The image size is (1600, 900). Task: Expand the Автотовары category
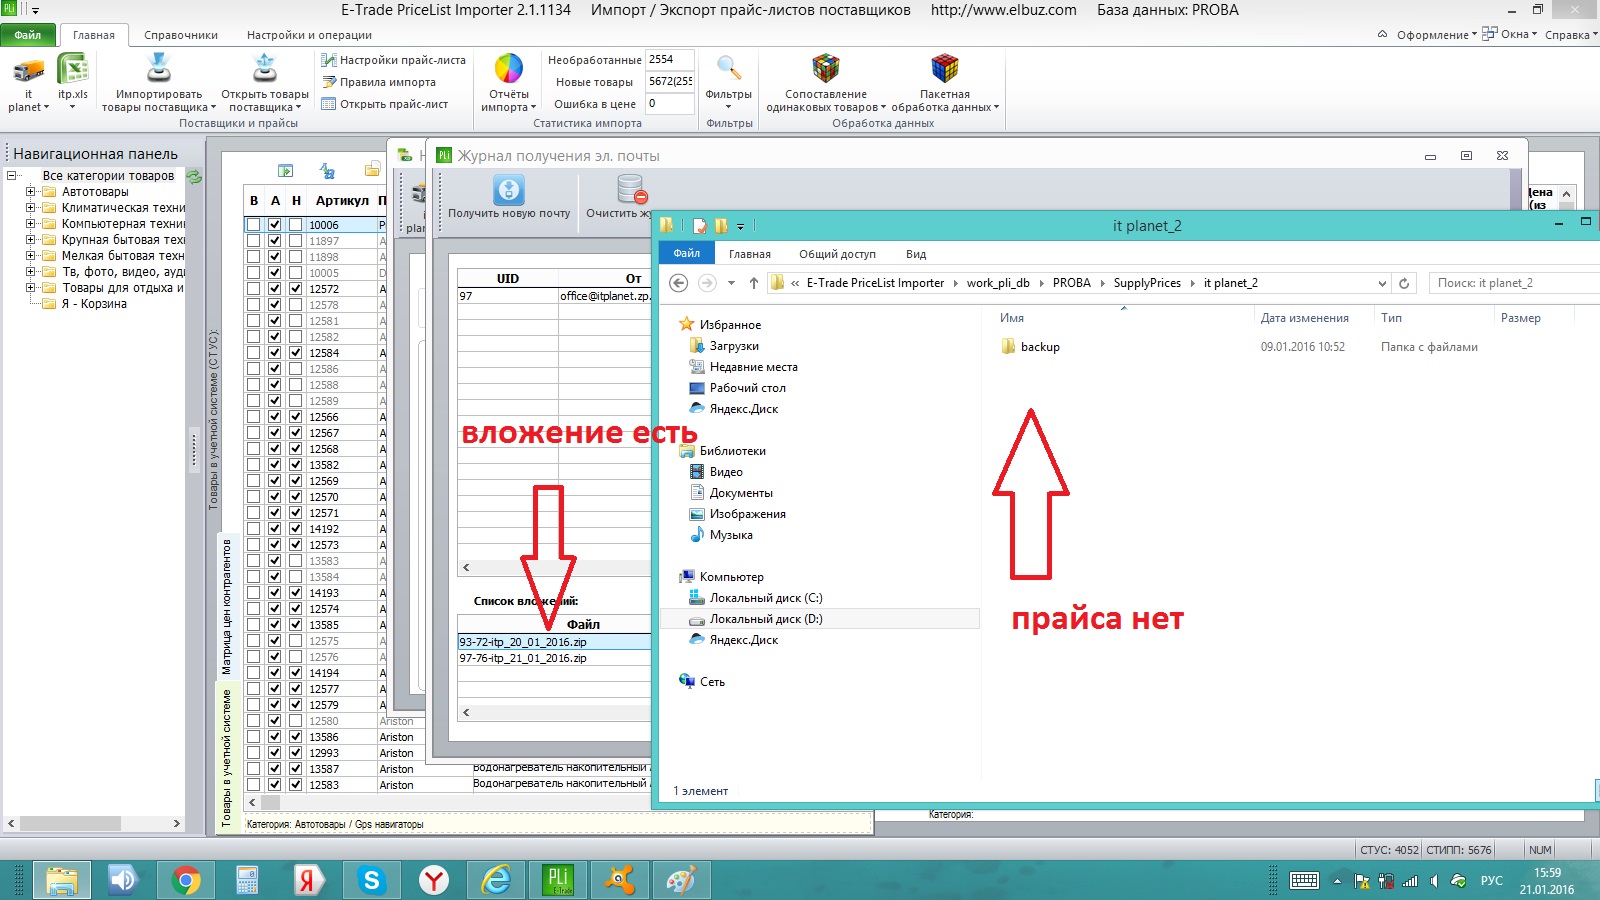pyautogui.click(x=30, y=192)
